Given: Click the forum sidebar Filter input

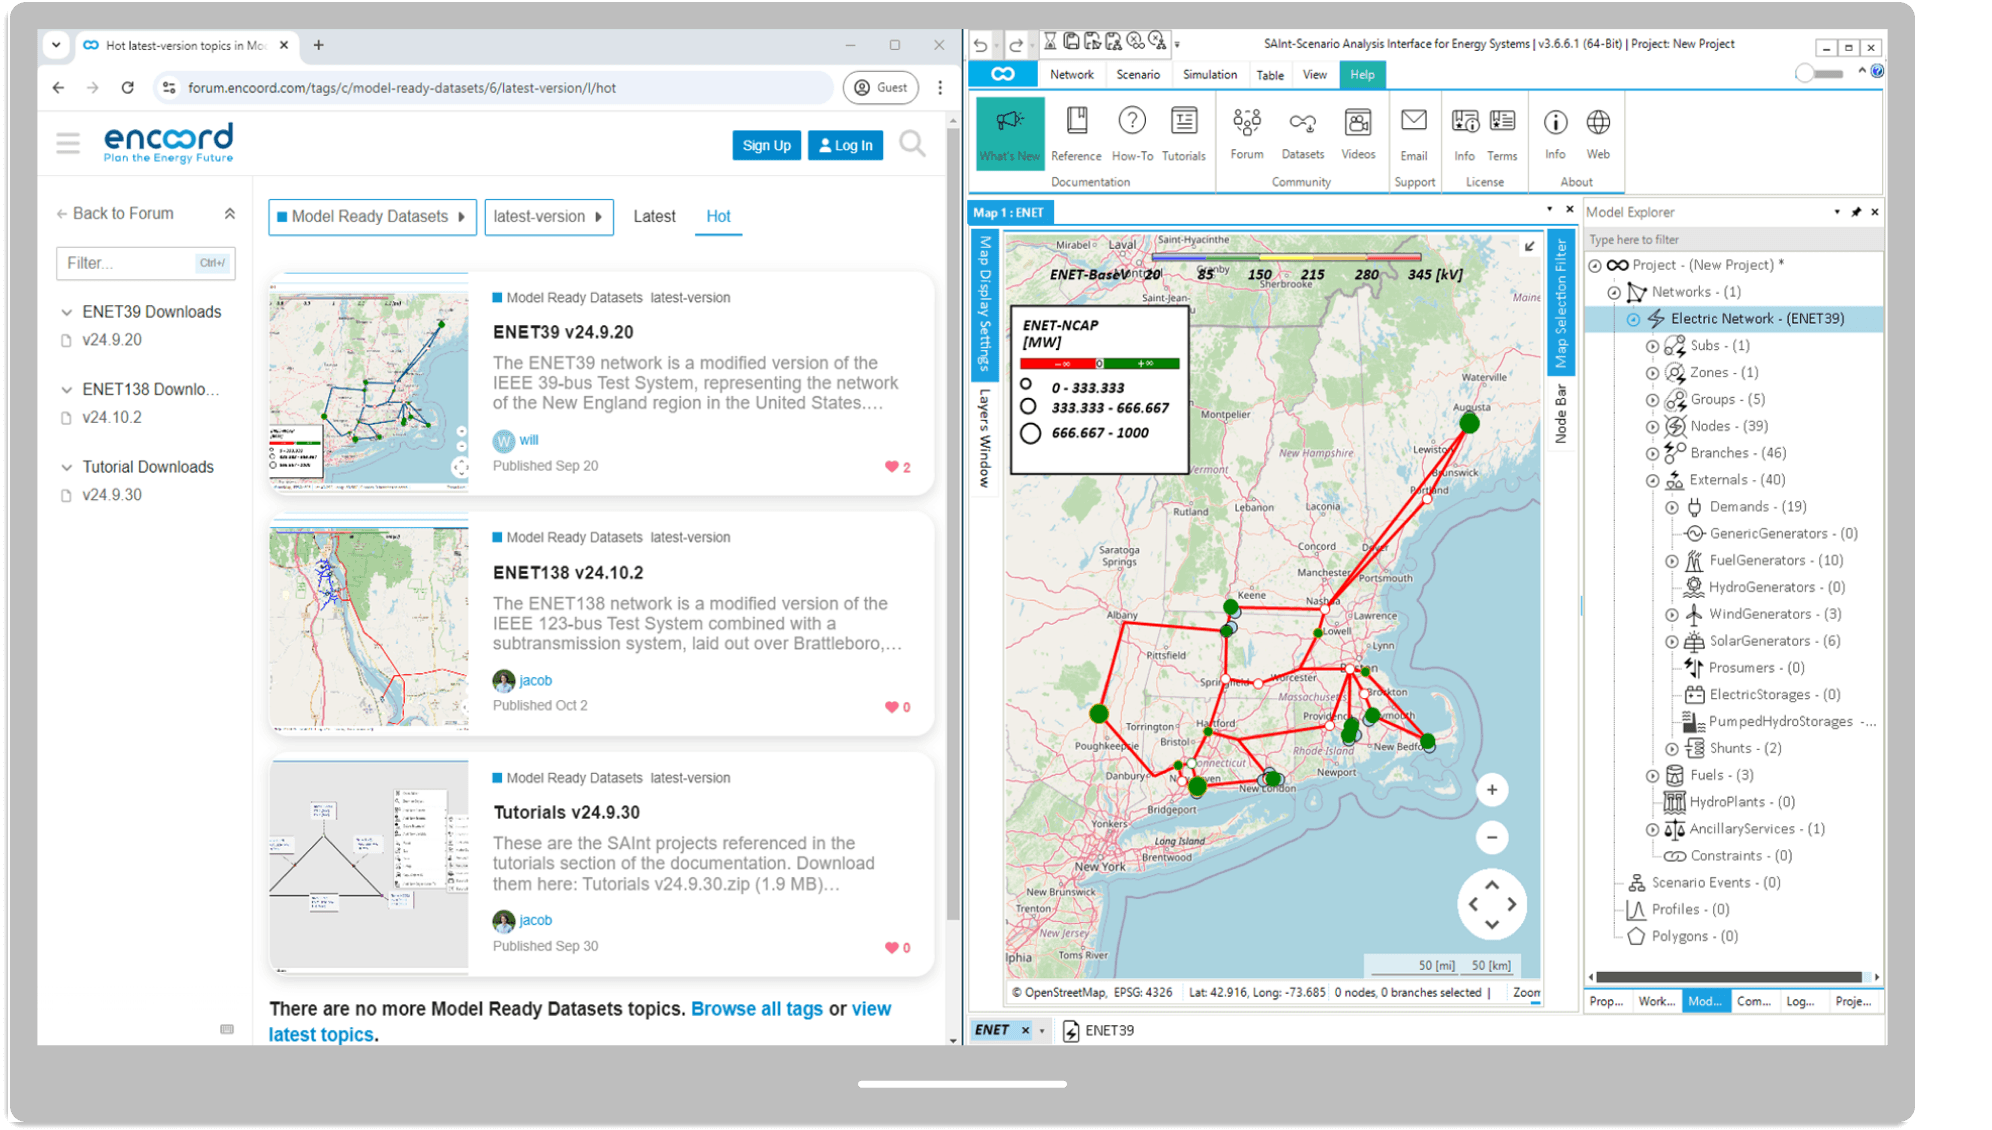Looking at the screenshot, I should [127, 263].
